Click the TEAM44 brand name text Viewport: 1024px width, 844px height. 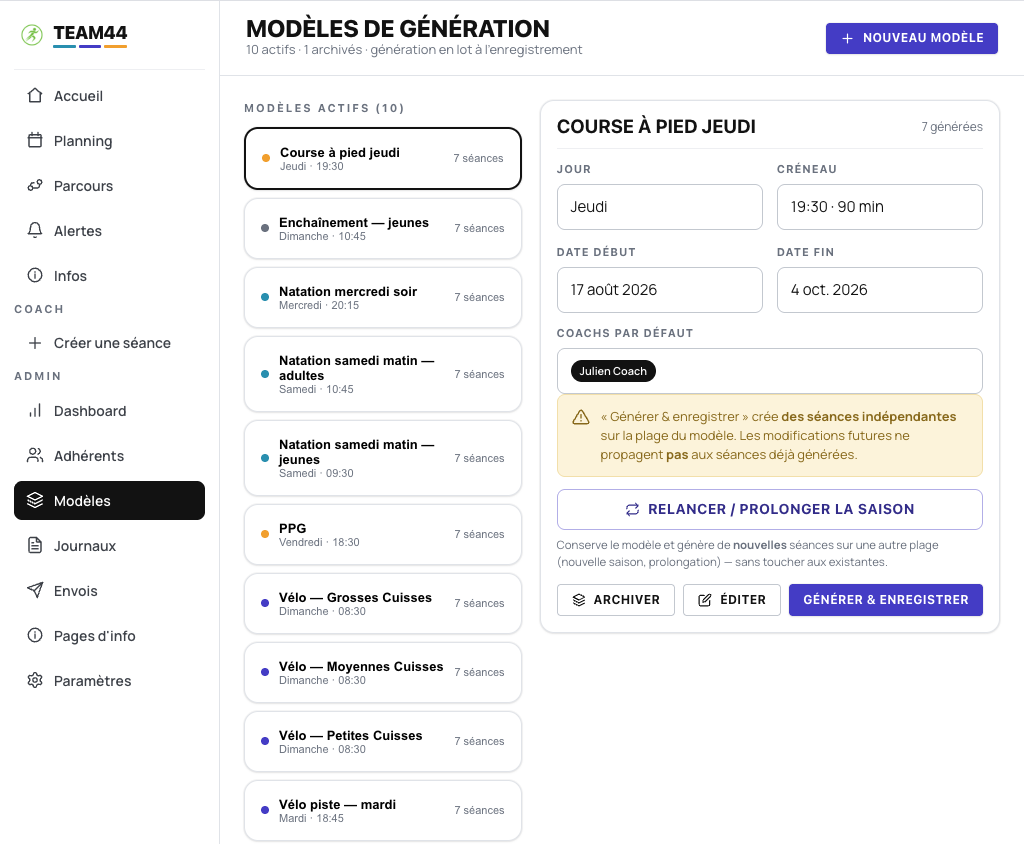pyautogui.click(x=90, y=33)
